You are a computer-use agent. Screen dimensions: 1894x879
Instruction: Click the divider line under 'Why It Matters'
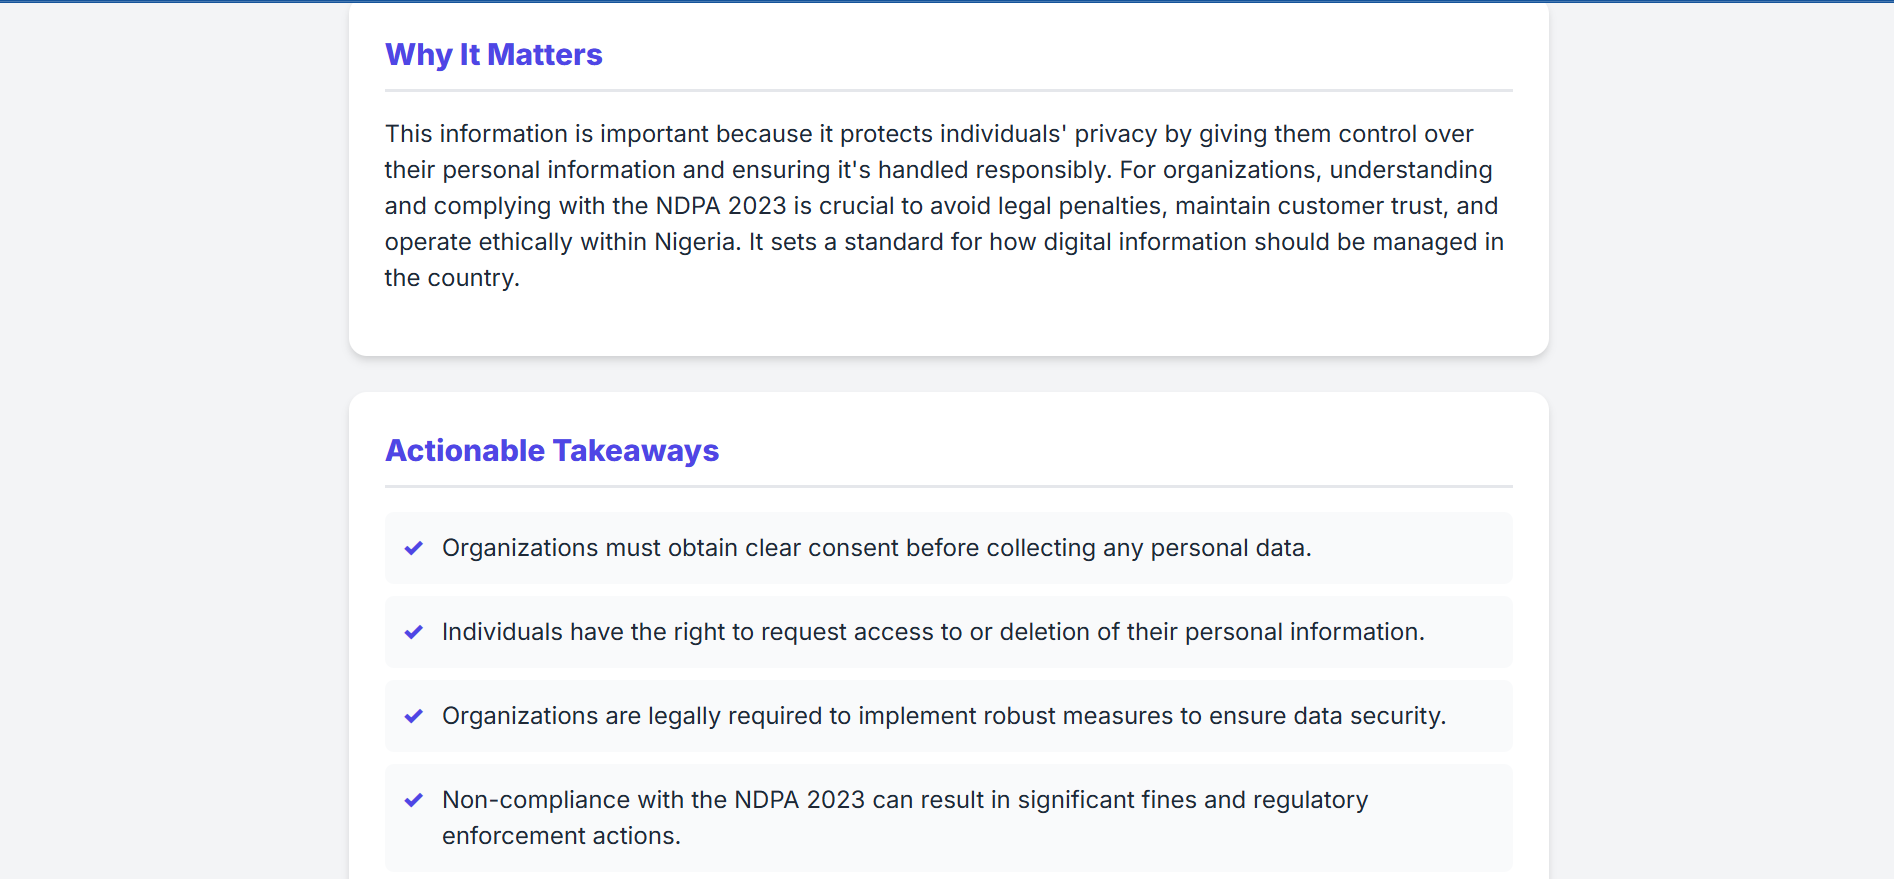[x=948, y=91]
